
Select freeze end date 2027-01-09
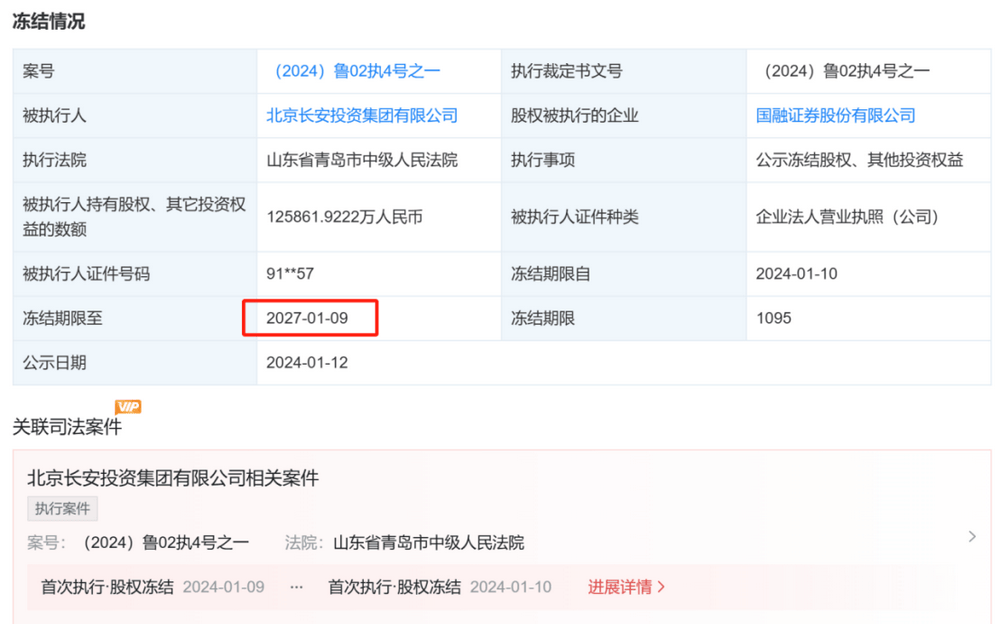coord(307,318)
